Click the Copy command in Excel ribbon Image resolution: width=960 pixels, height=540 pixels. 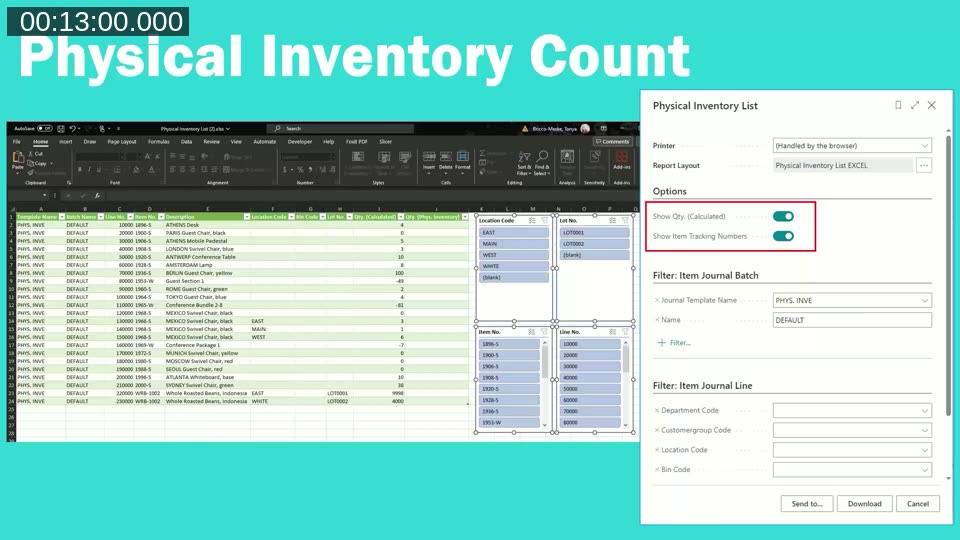pyautogui.click(x=39, y=163)
